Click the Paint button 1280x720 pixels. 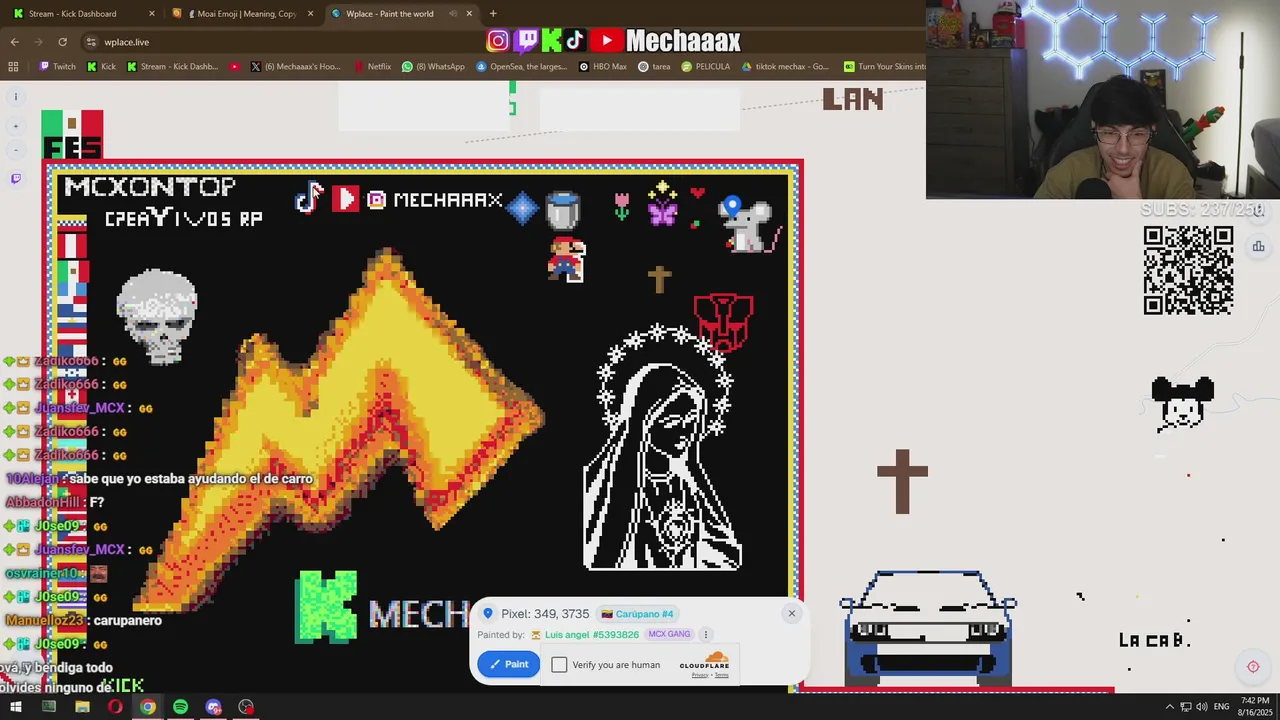pyautogui.click(x=508, y=664)
